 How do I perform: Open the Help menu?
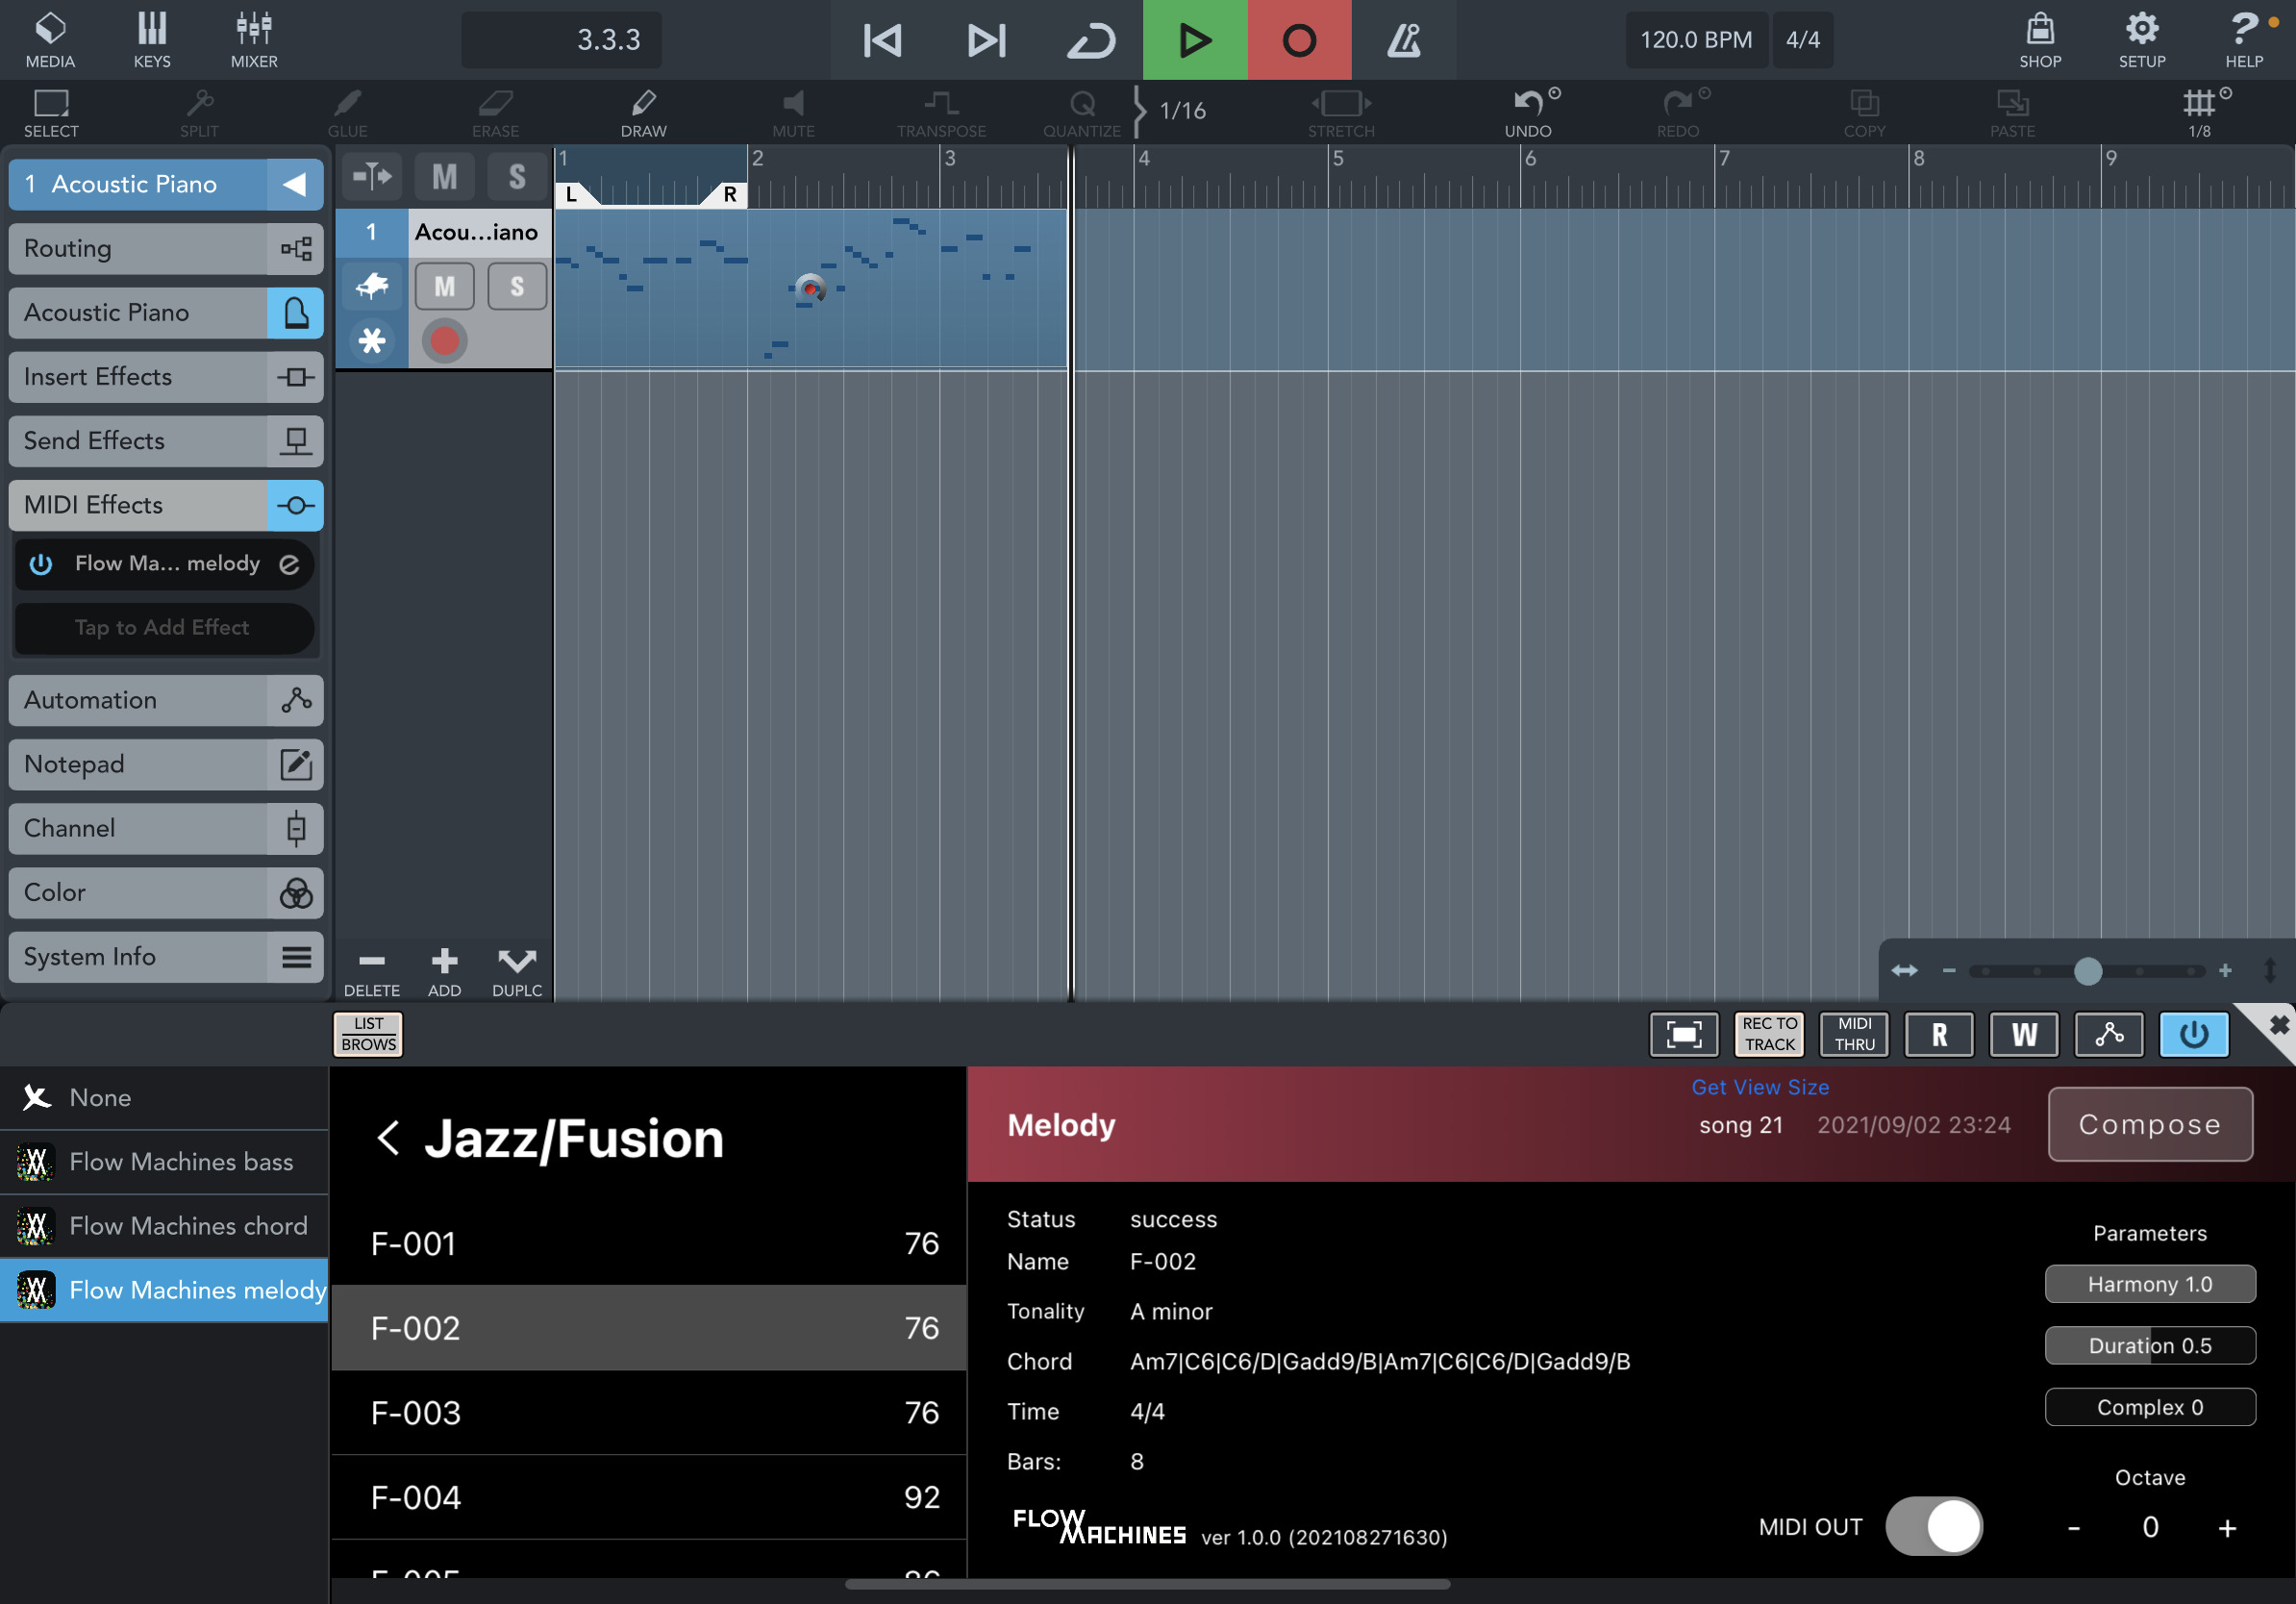[x=2244, y=40]
